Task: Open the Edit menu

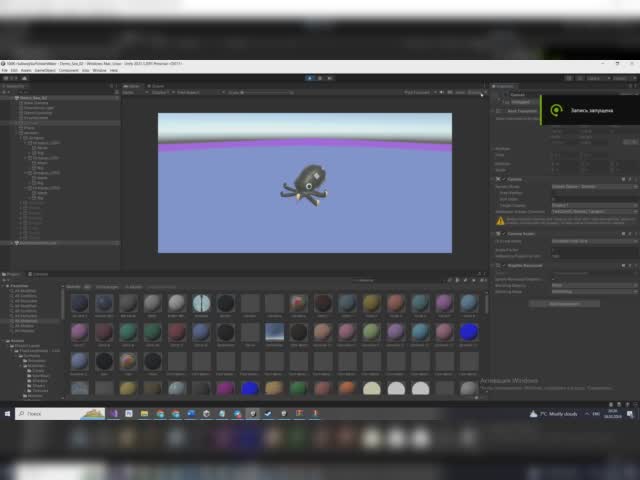Action: pyautogui.click(x=14, y=71)
